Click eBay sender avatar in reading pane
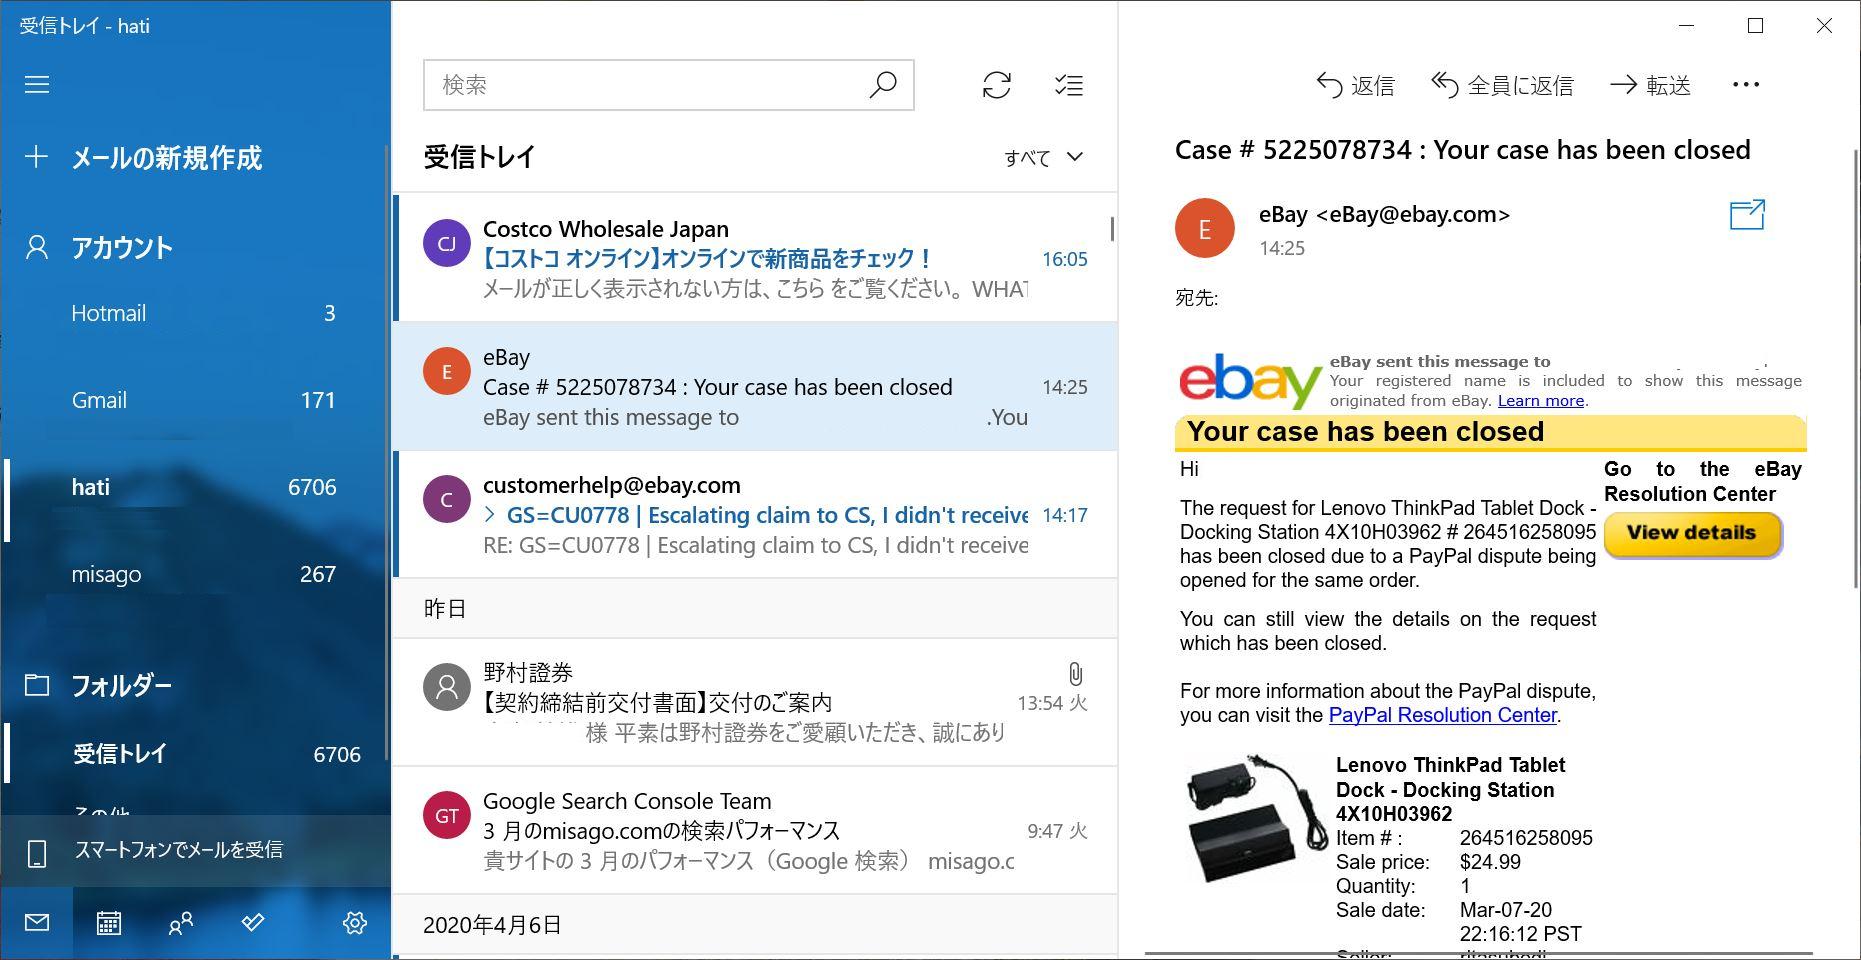The width and height of the screenshot is (1861, 960). click(x=1204, y=229)
